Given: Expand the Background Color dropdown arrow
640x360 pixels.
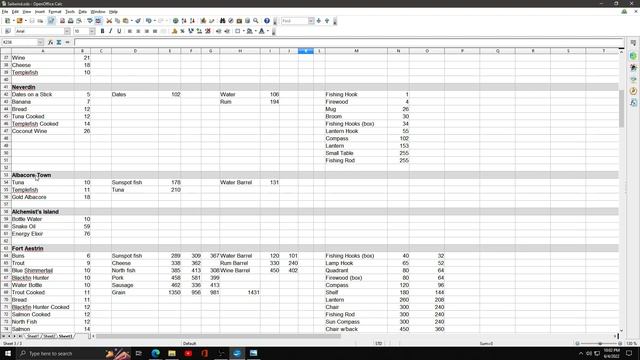Looking at the screenshot, I should (x=256, y=31).
